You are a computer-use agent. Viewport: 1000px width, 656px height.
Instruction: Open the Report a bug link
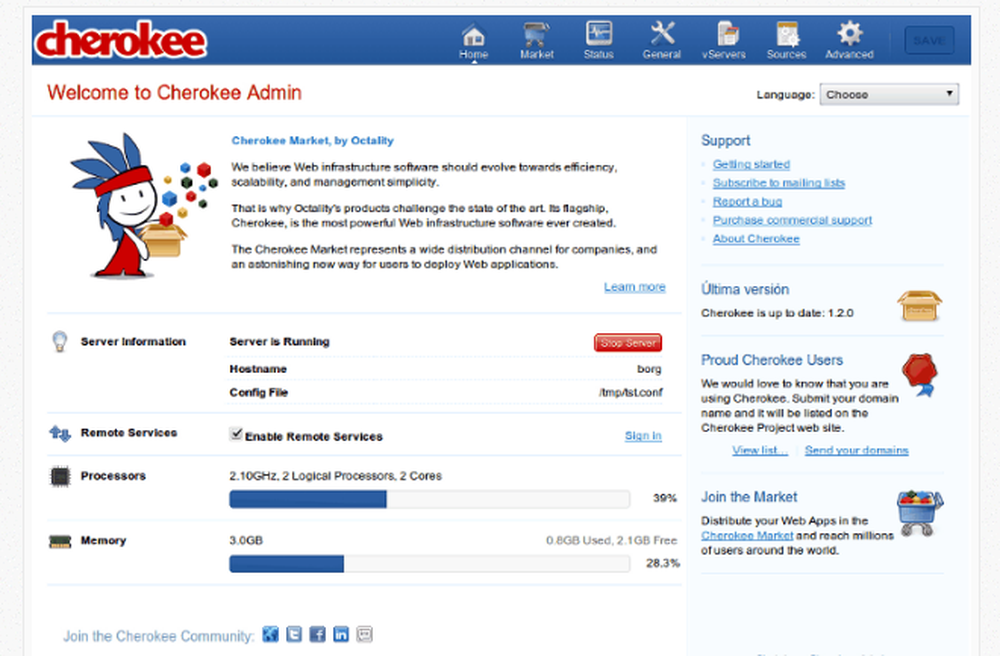point(747,201)
